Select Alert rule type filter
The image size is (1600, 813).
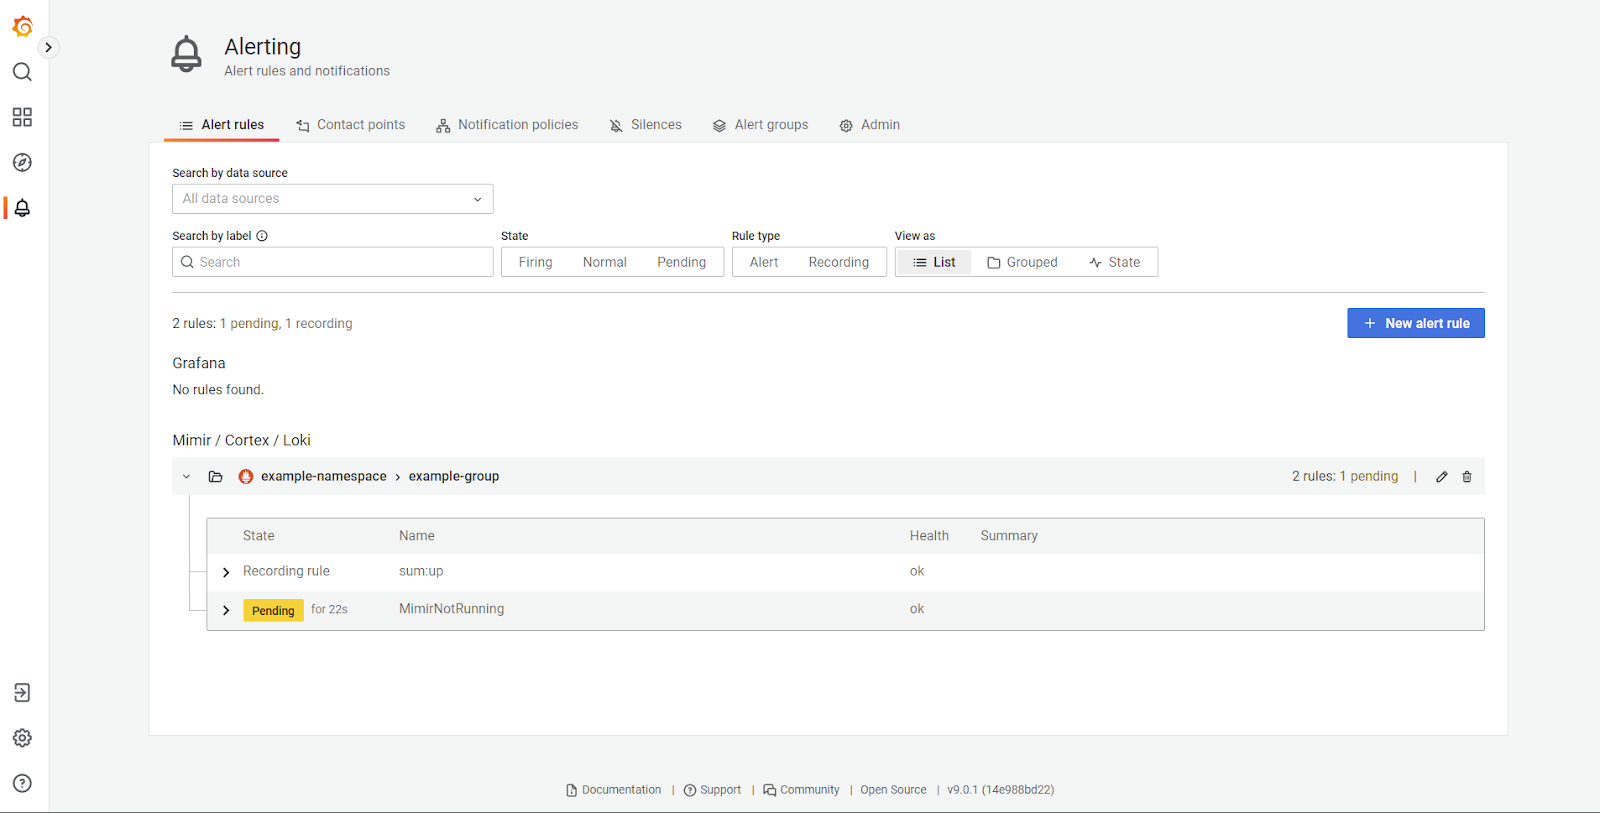tap(764, 262)
